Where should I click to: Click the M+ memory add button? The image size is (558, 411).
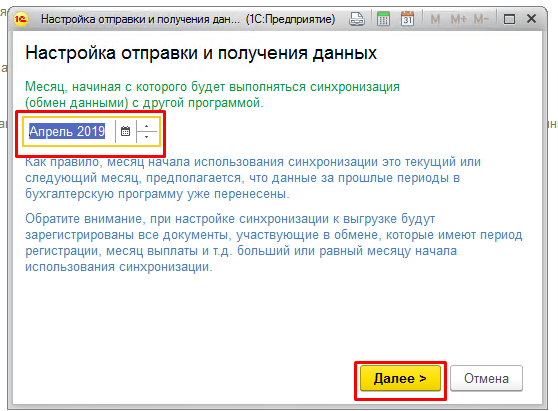pyautogui.click(x=459, y=19)
